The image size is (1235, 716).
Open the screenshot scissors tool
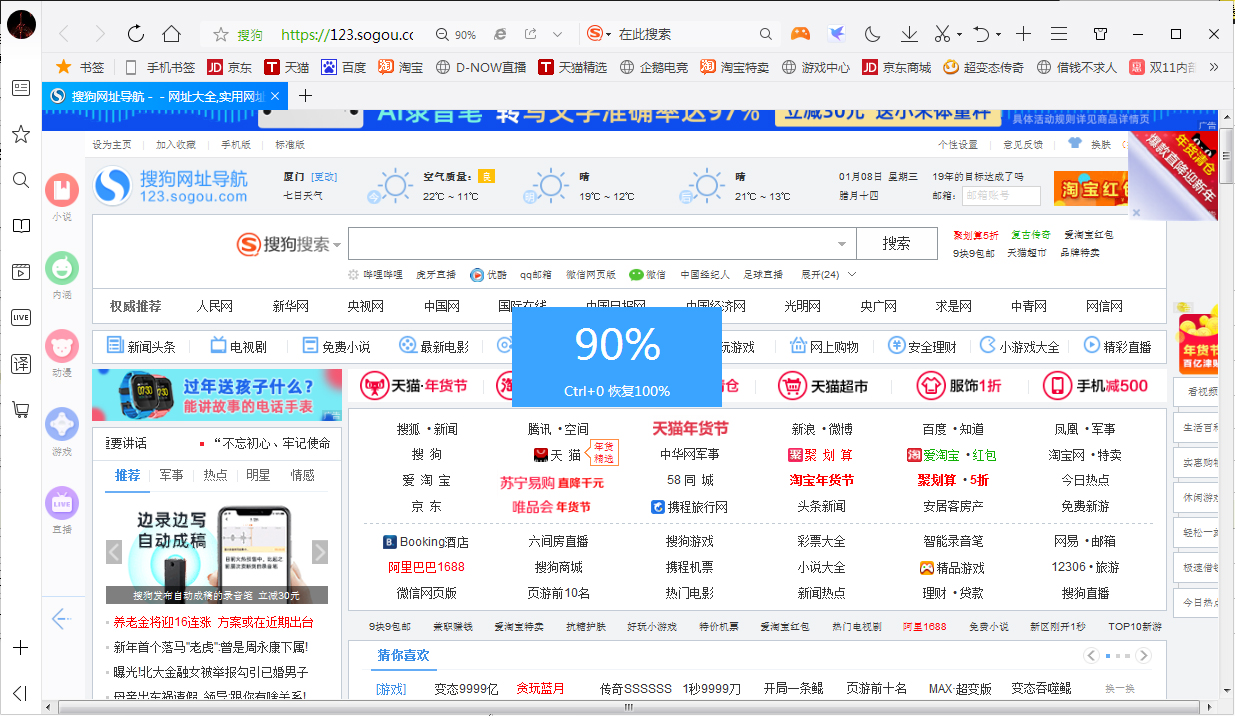click(x=940, y=33)
